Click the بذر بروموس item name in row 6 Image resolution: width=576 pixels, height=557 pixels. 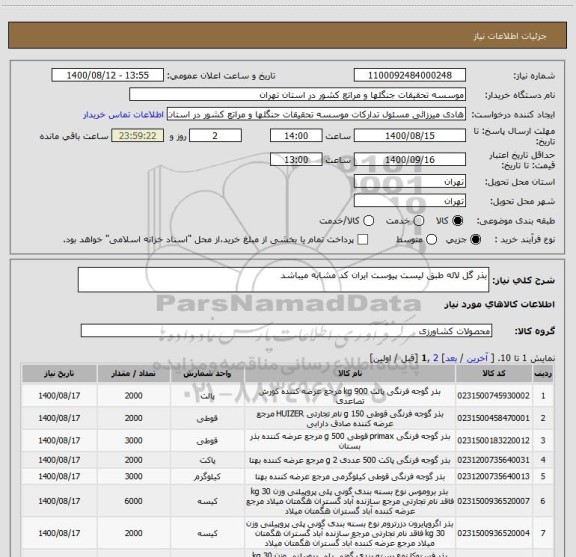point(350,501)
